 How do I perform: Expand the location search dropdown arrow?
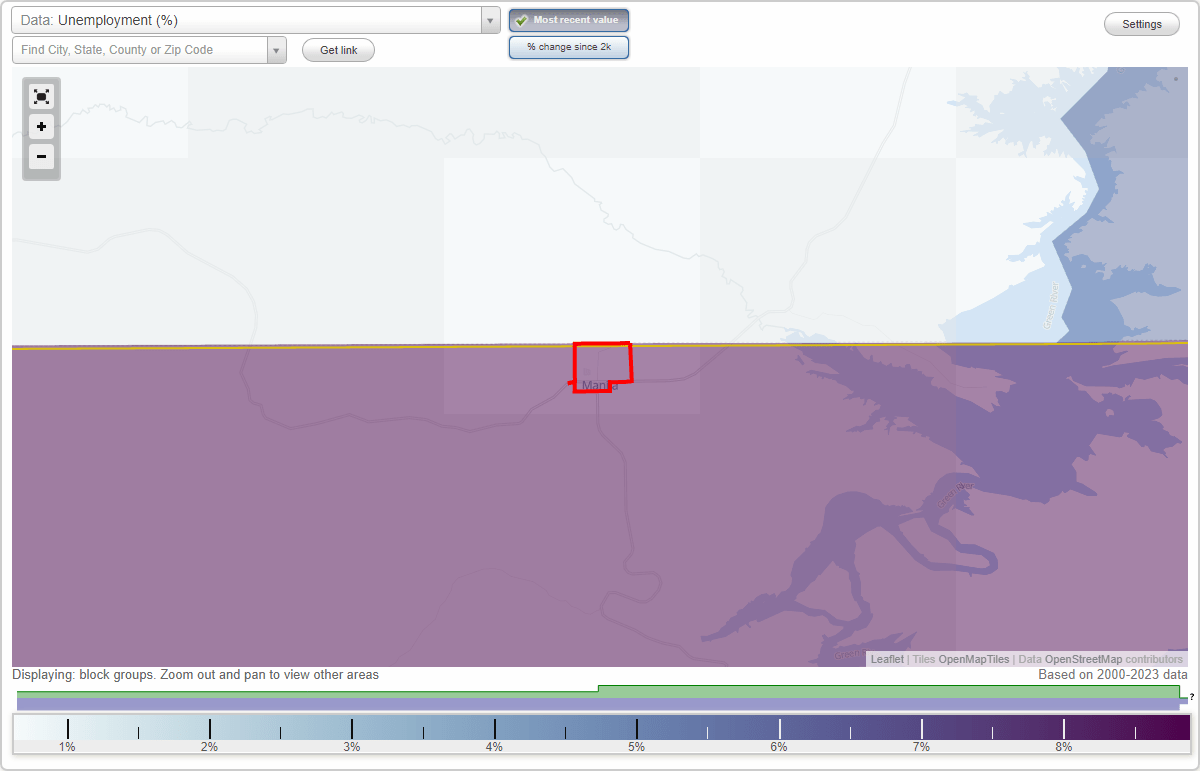(277, 50)
